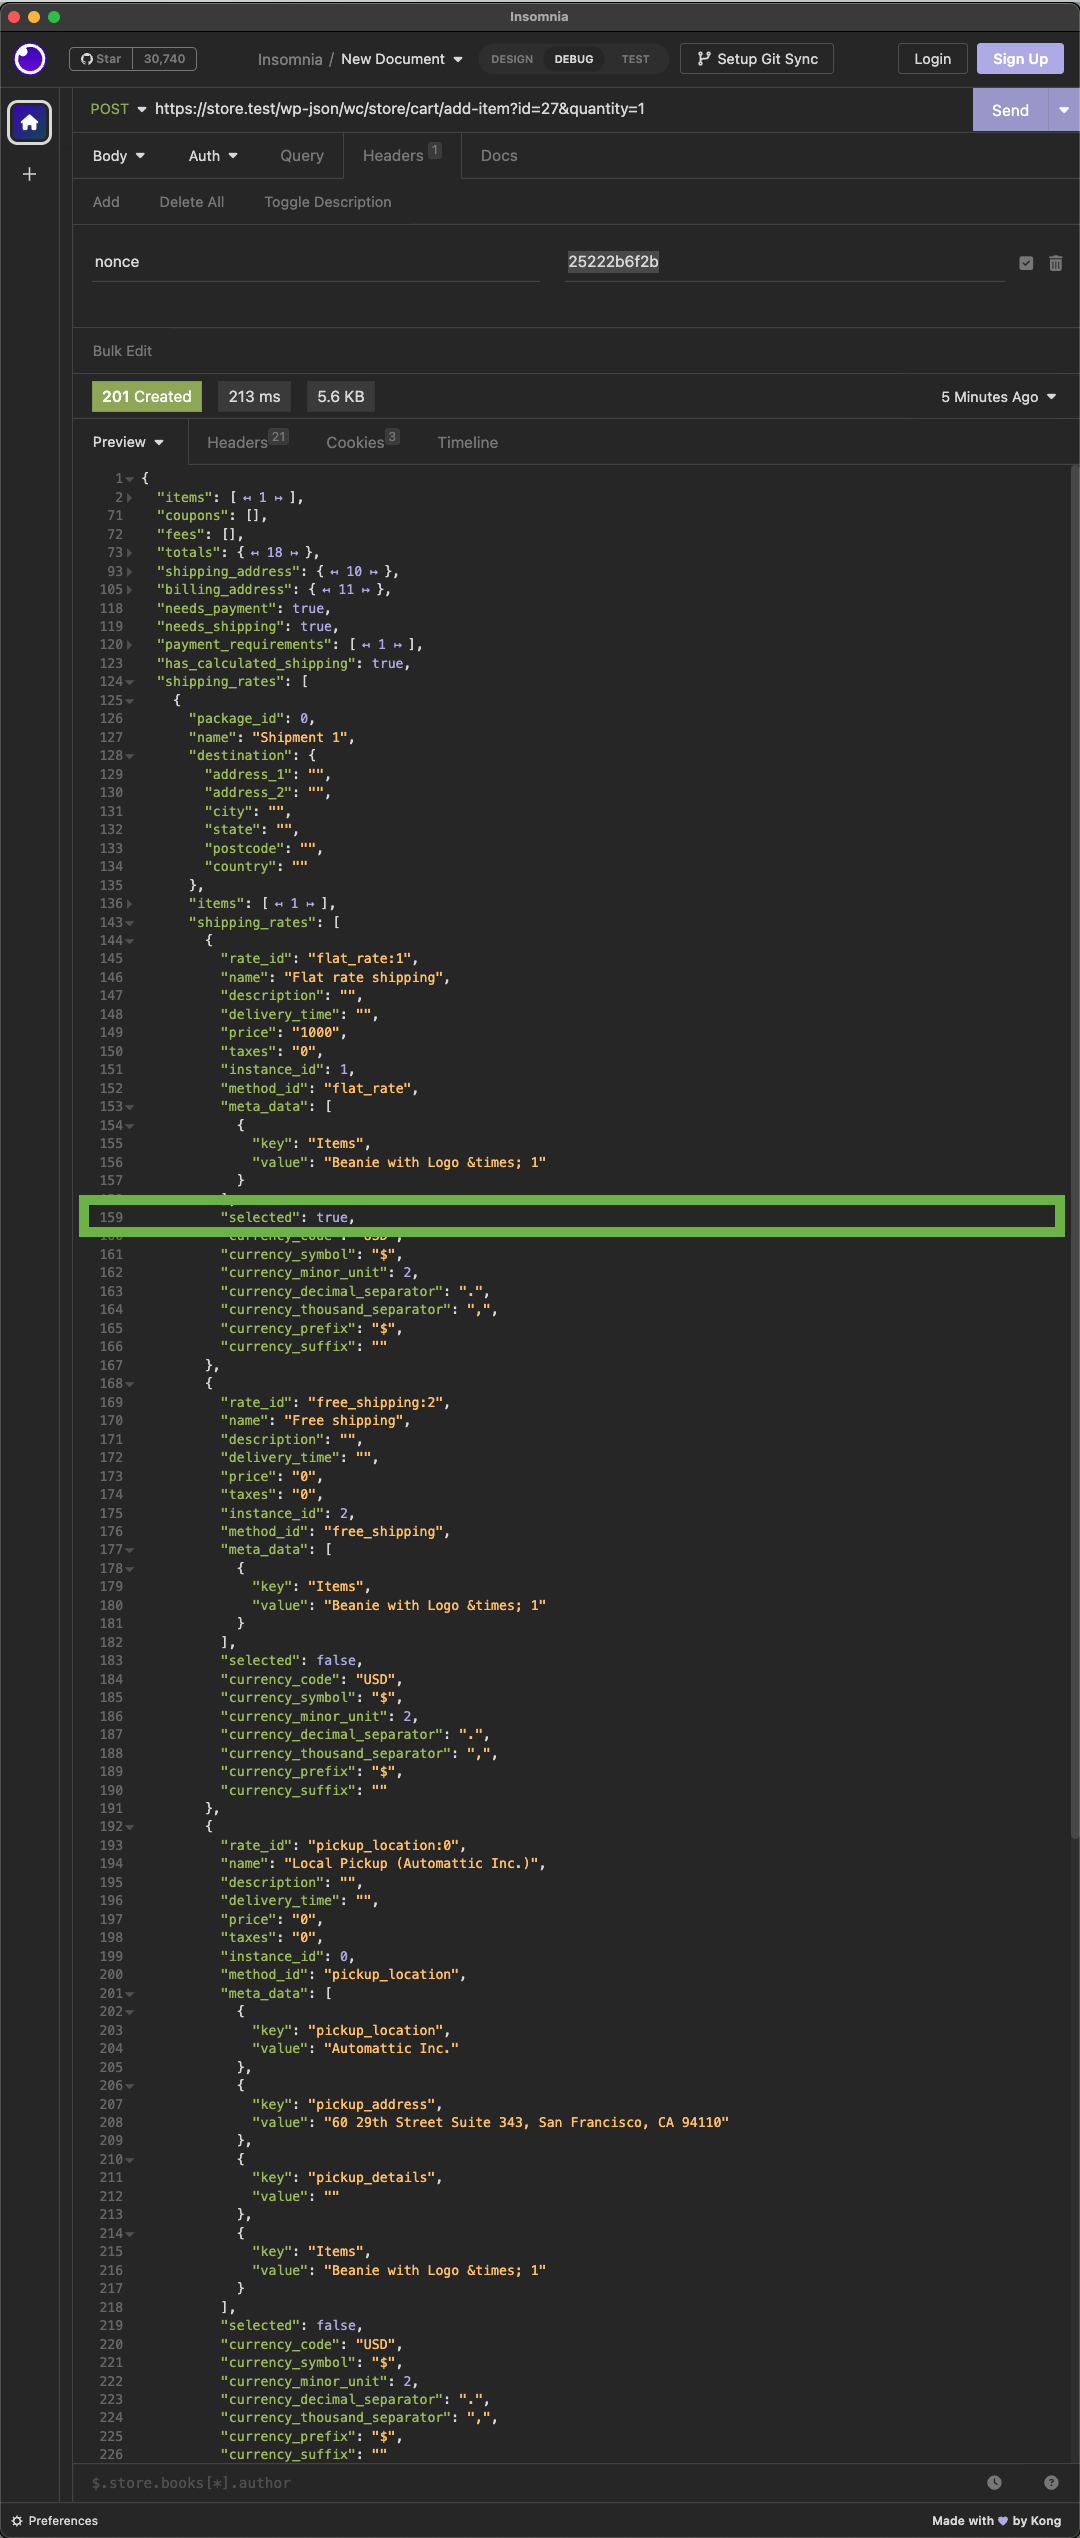This screenshot has height=2538, width=1080.
Task: Collapse the shipping_rates array at line 124
Action: [130, 682]
